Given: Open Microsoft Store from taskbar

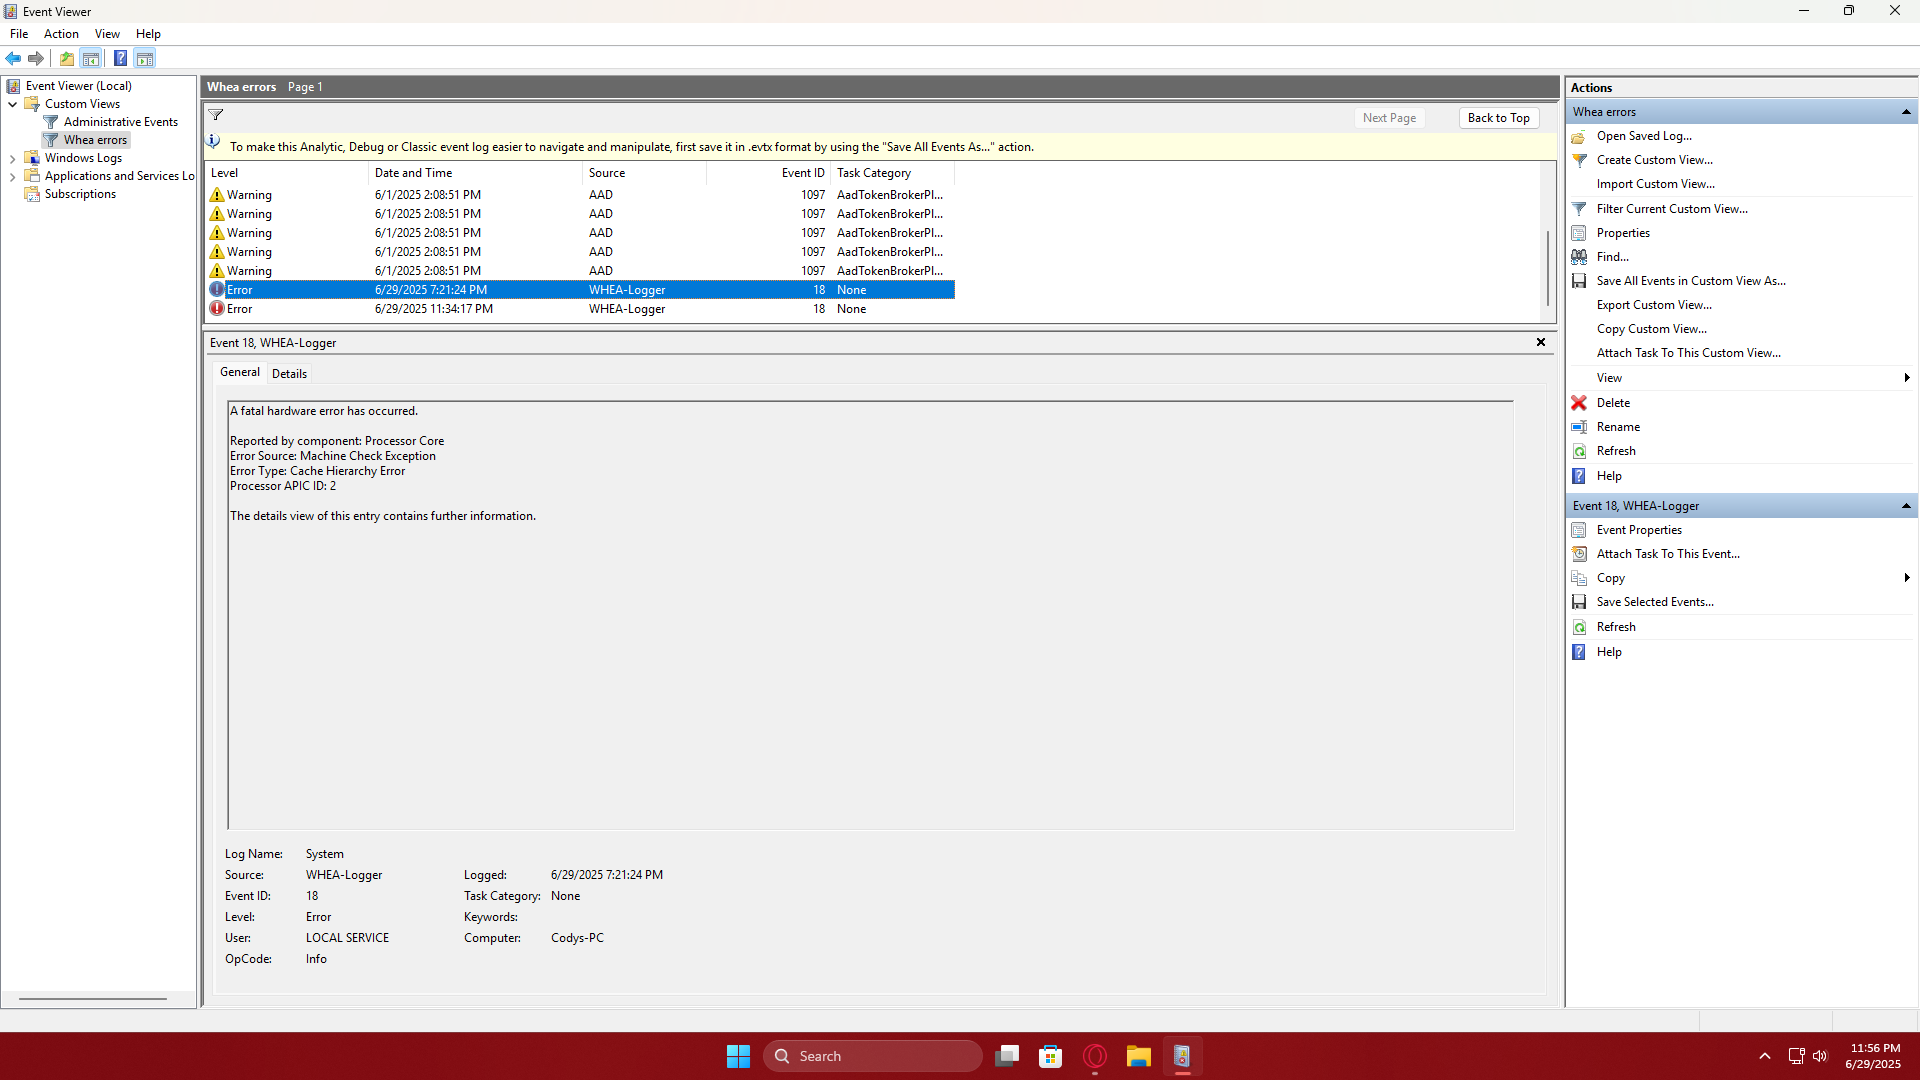Looking at the screenshot, I should 1051,1056.
